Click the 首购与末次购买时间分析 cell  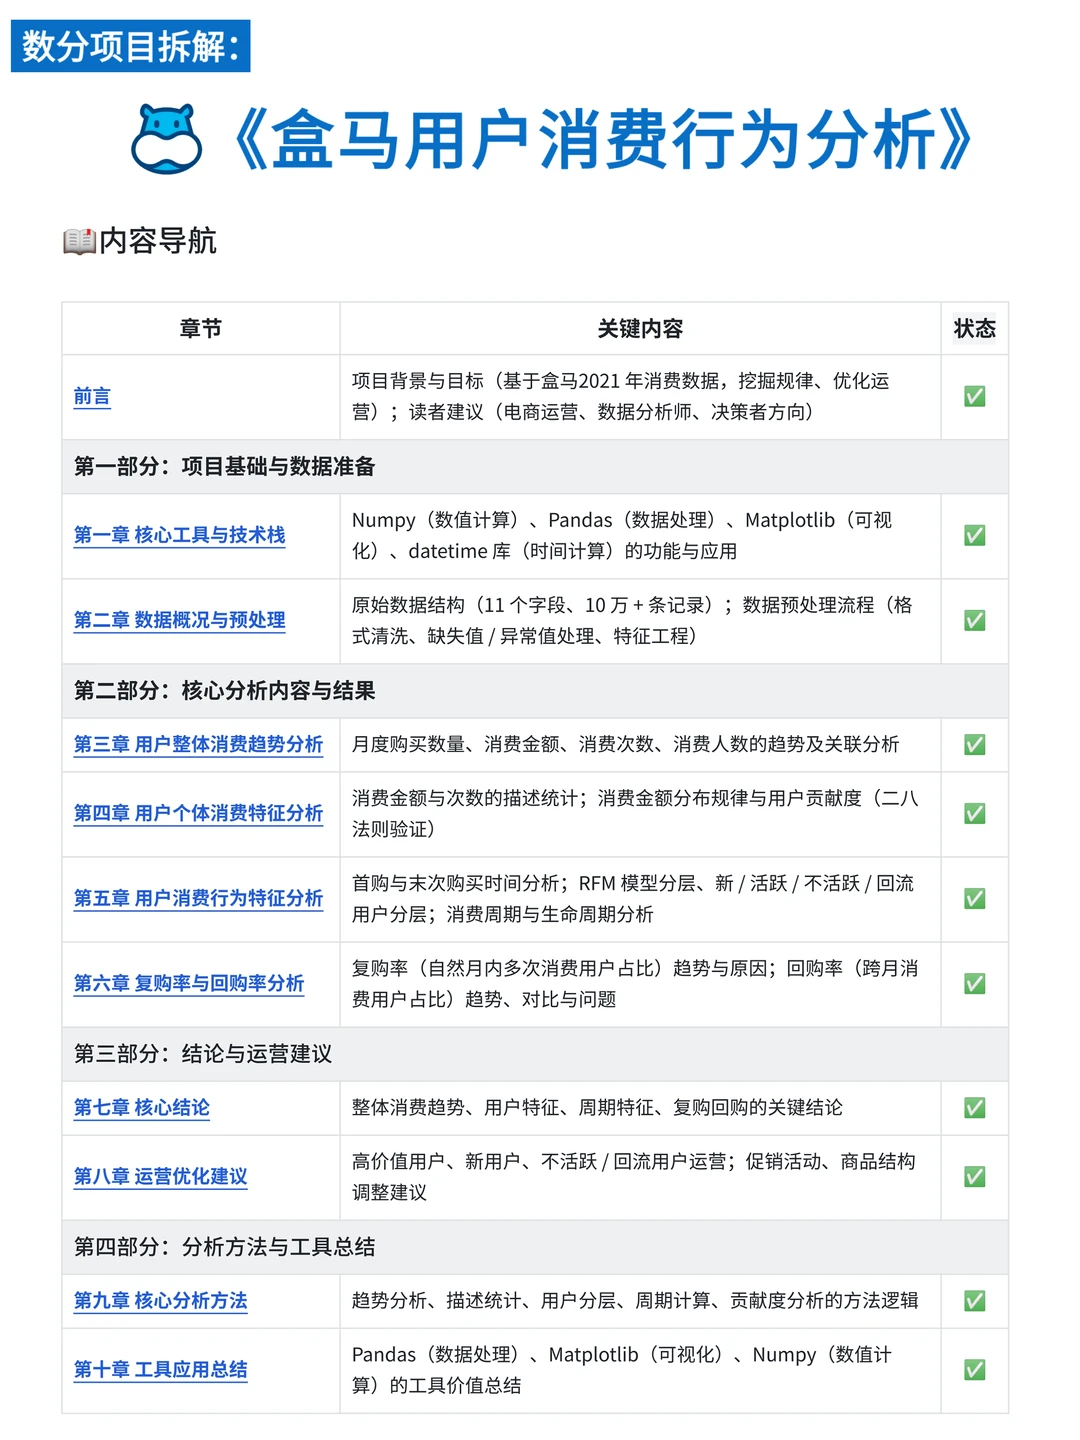coord(640,899)
